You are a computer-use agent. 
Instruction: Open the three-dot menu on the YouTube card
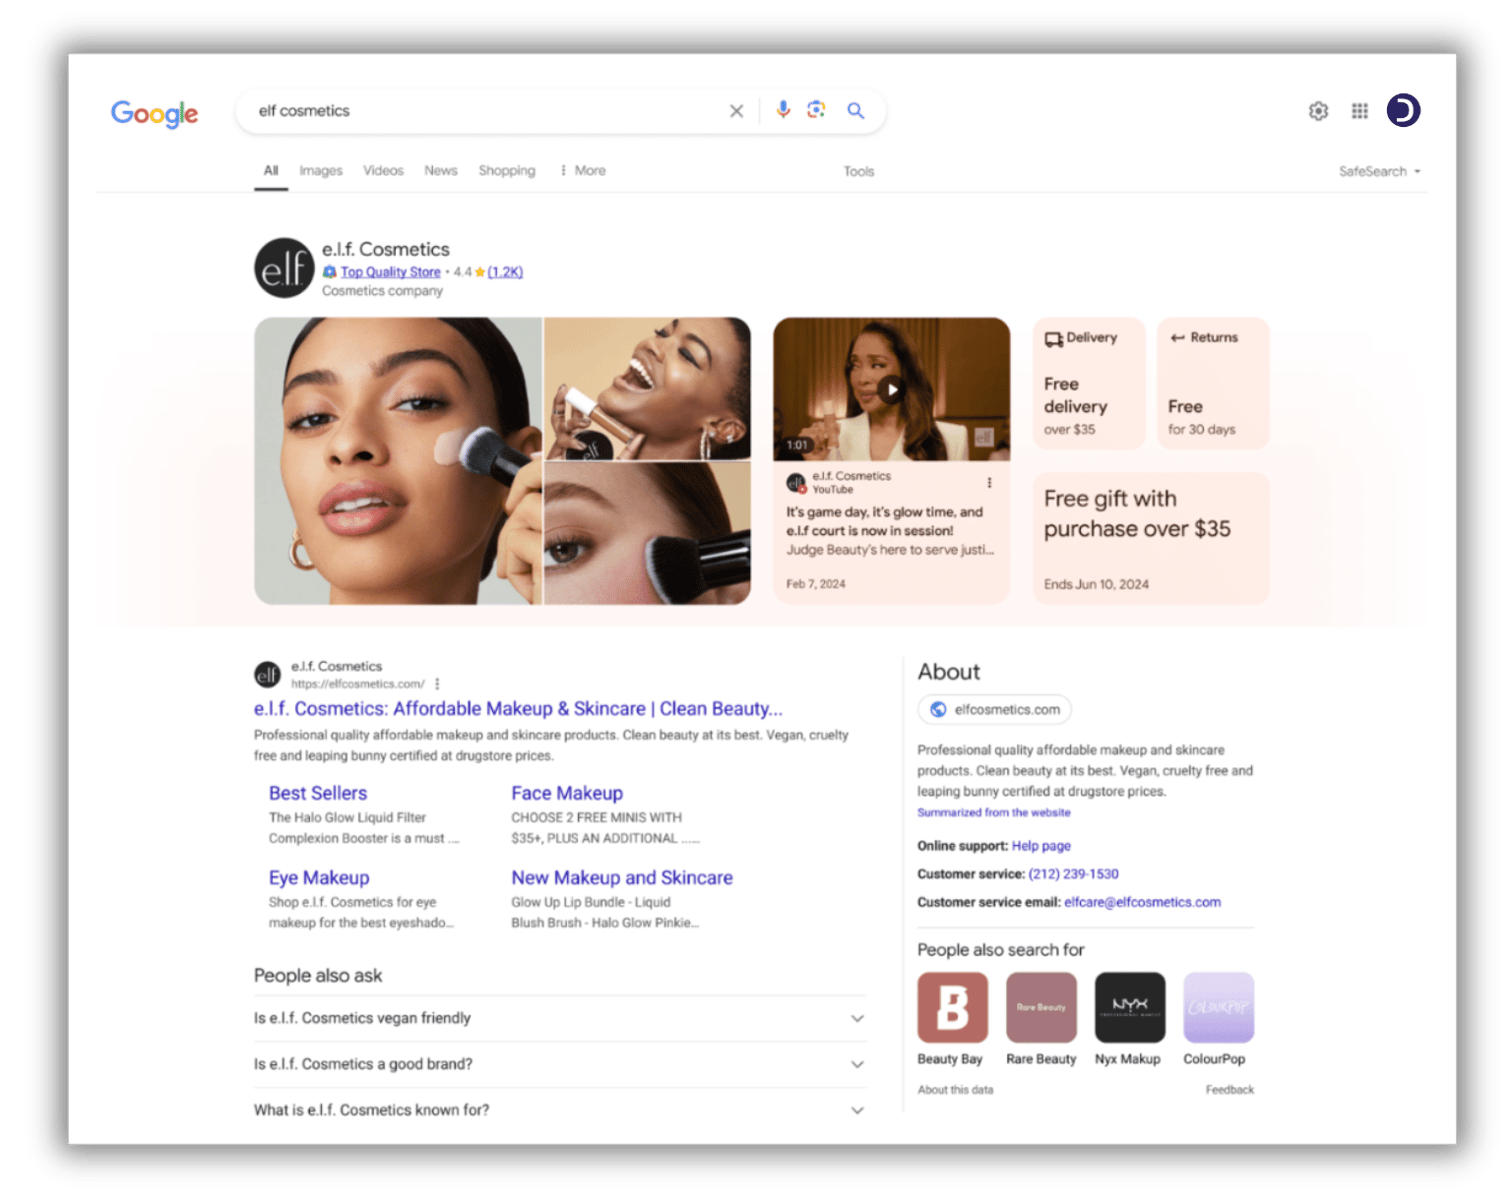pyautogui.click(x=989, y=483)
